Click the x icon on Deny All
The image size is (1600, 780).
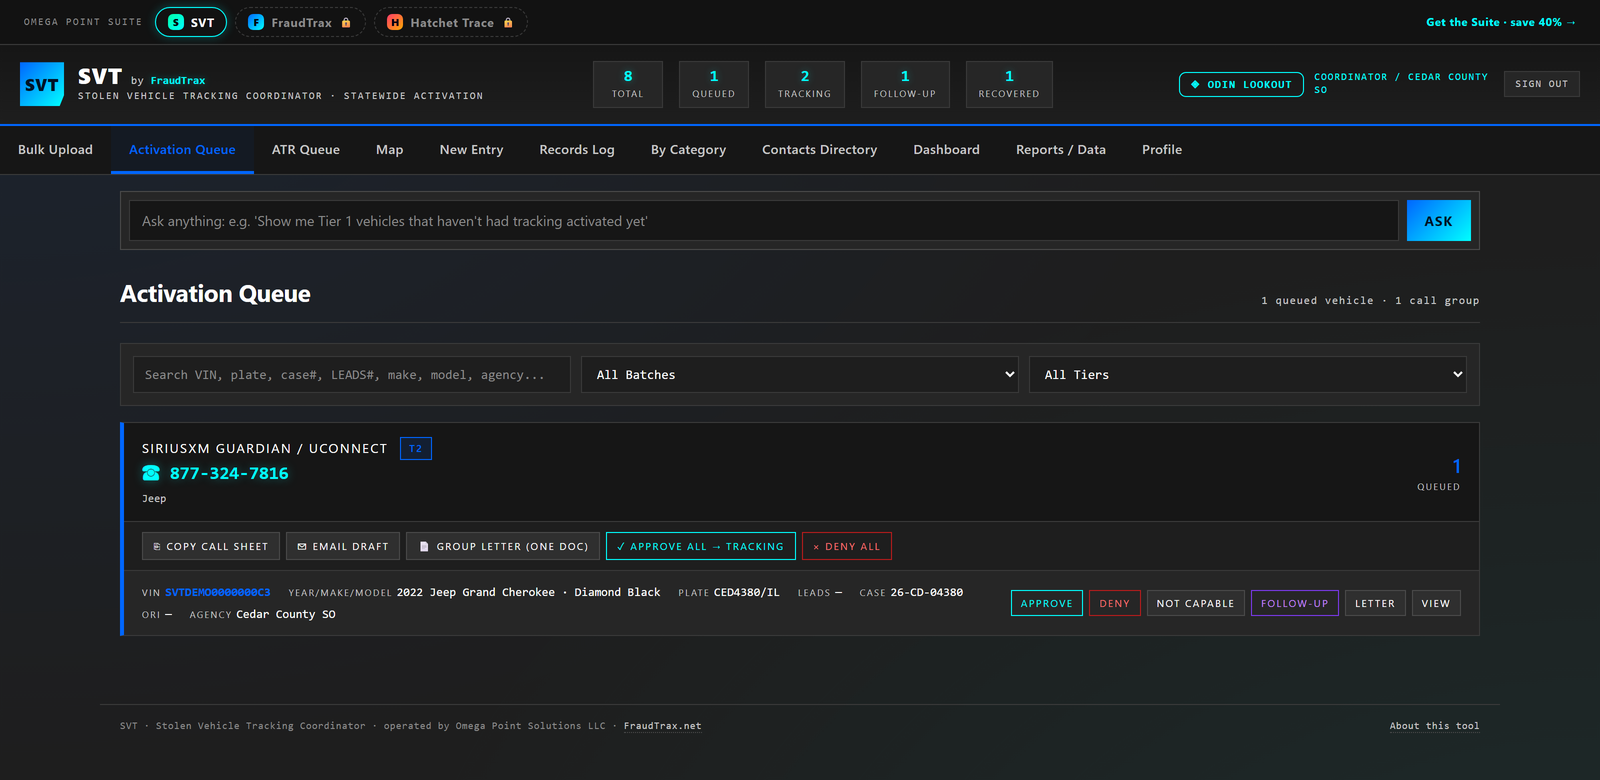[x=816, y=547]
